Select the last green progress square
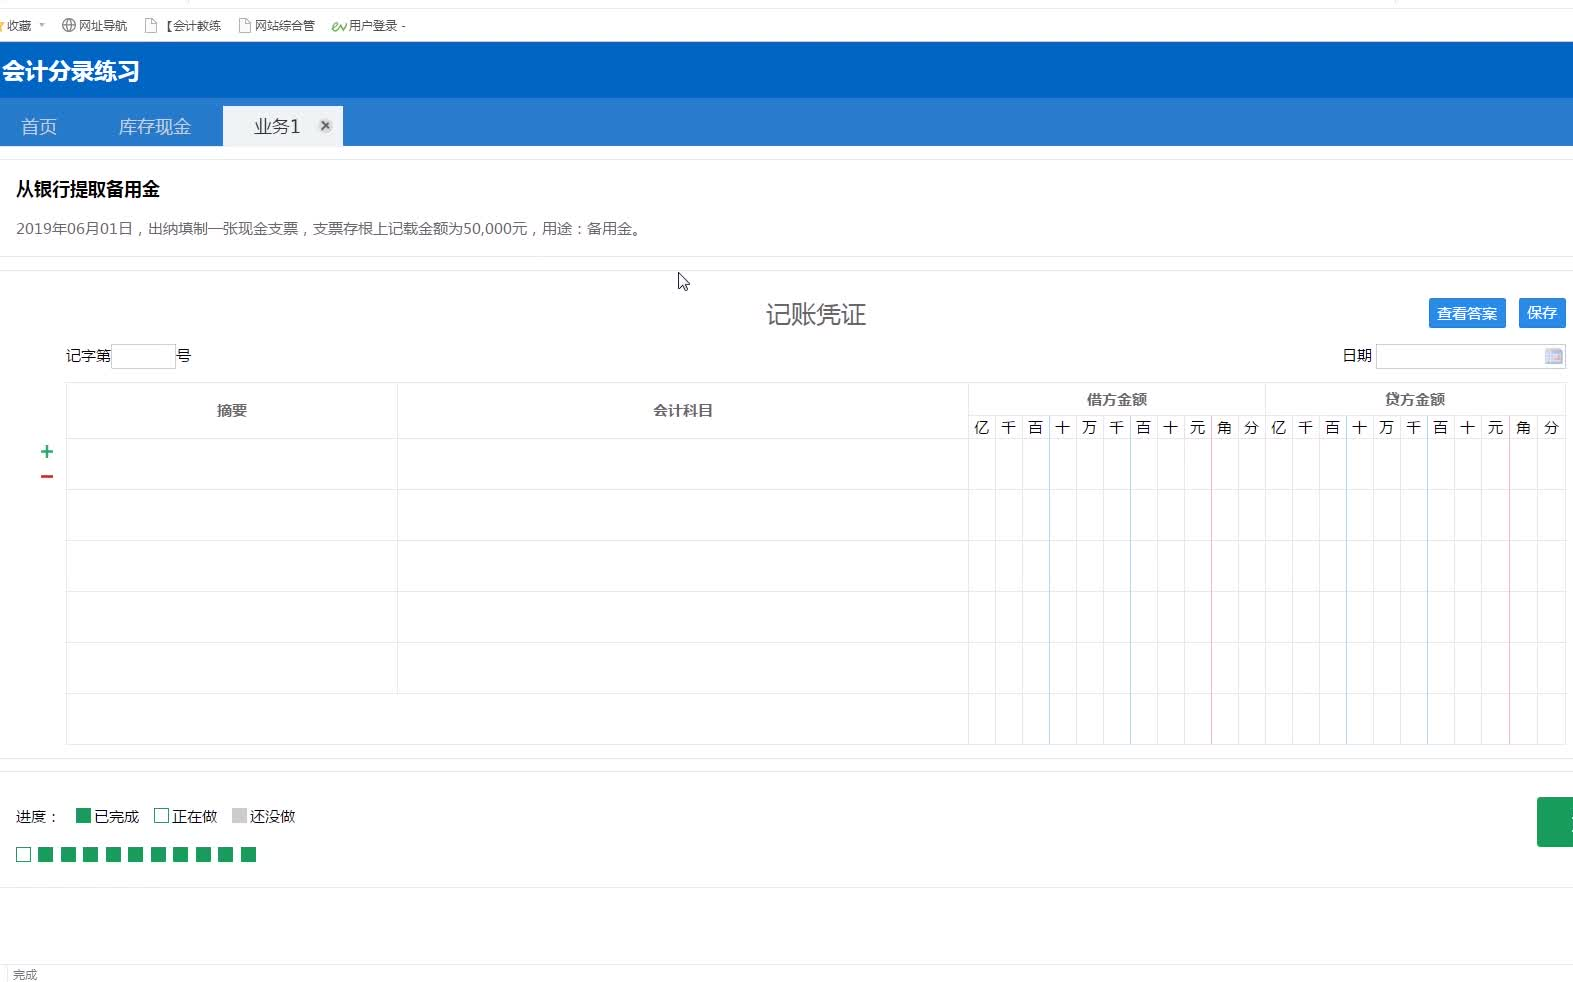 click(248, 854)
